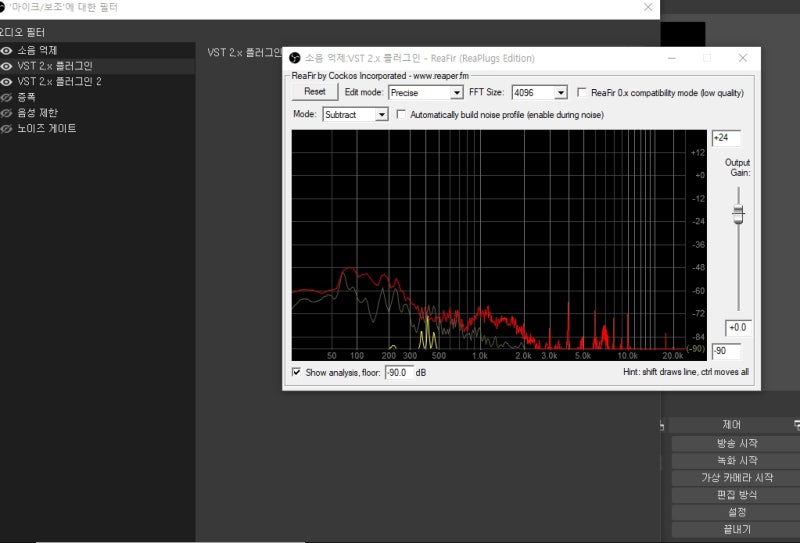The image size is (800, 543).
Task: Close the 마이크/보조 filters dialog
Action: (x=648, y=7)
